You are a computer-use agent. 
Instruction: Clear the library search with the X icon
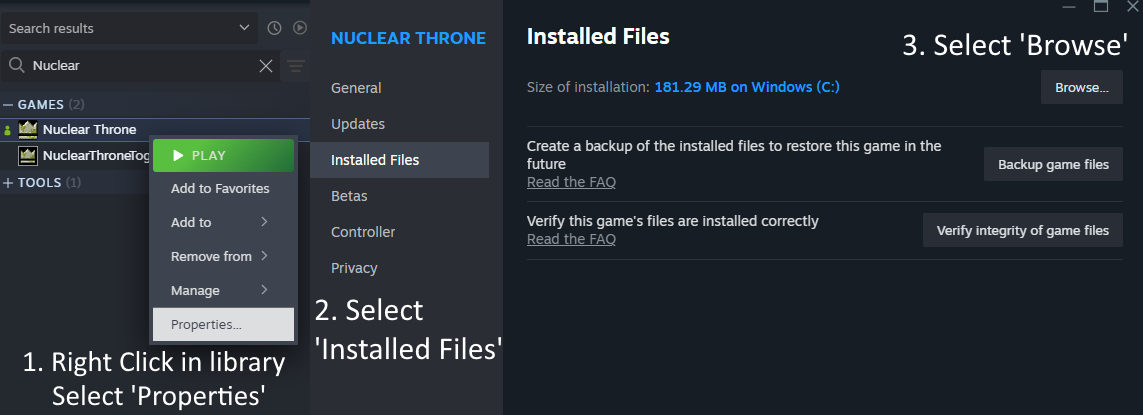coord(266,66)
